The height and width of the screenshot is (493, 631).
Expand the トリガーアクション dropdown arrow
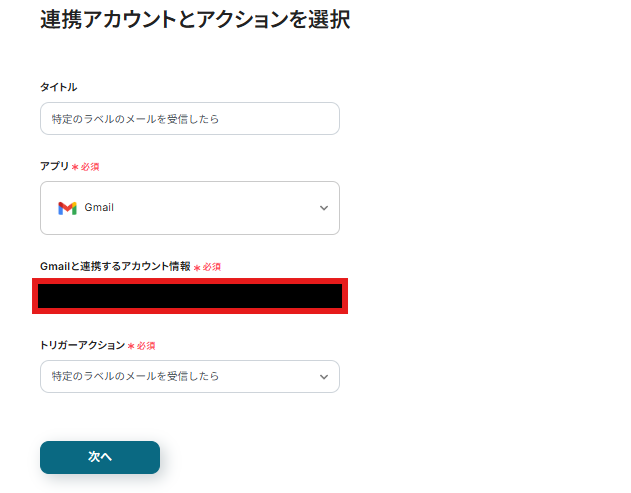click(x=323, y=377)
